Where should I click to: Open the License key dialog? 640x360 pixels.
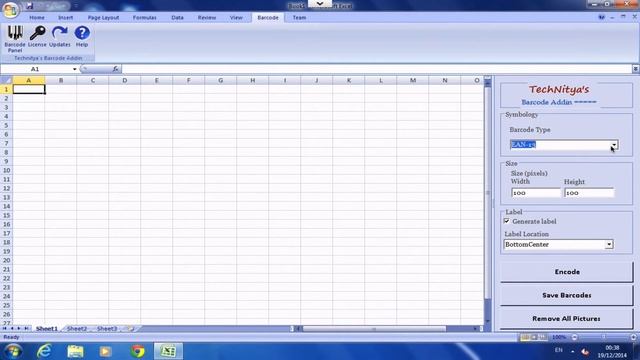(37, 37)
